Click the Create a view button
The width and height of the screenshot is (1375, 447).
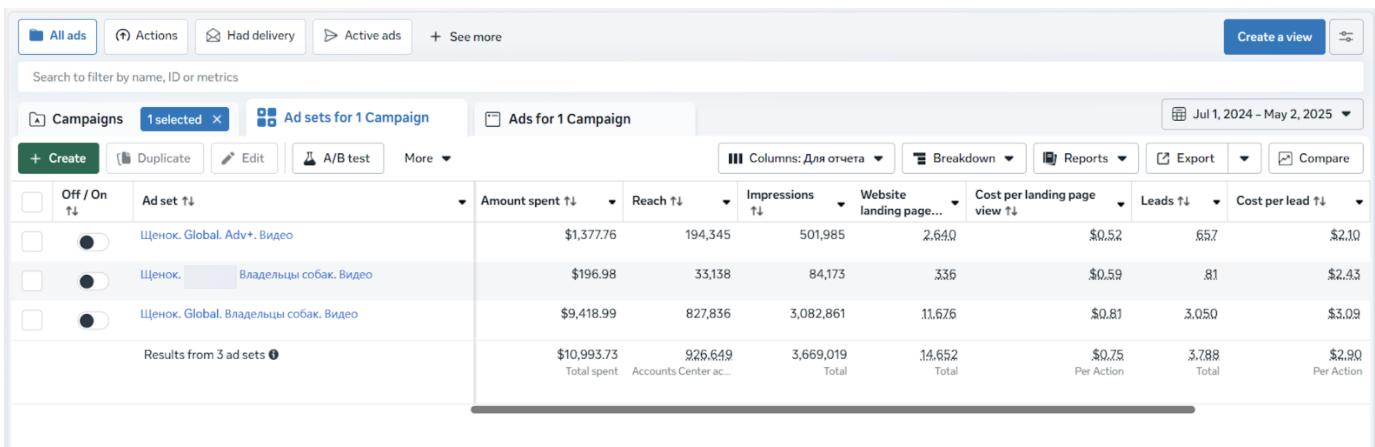1274,37
